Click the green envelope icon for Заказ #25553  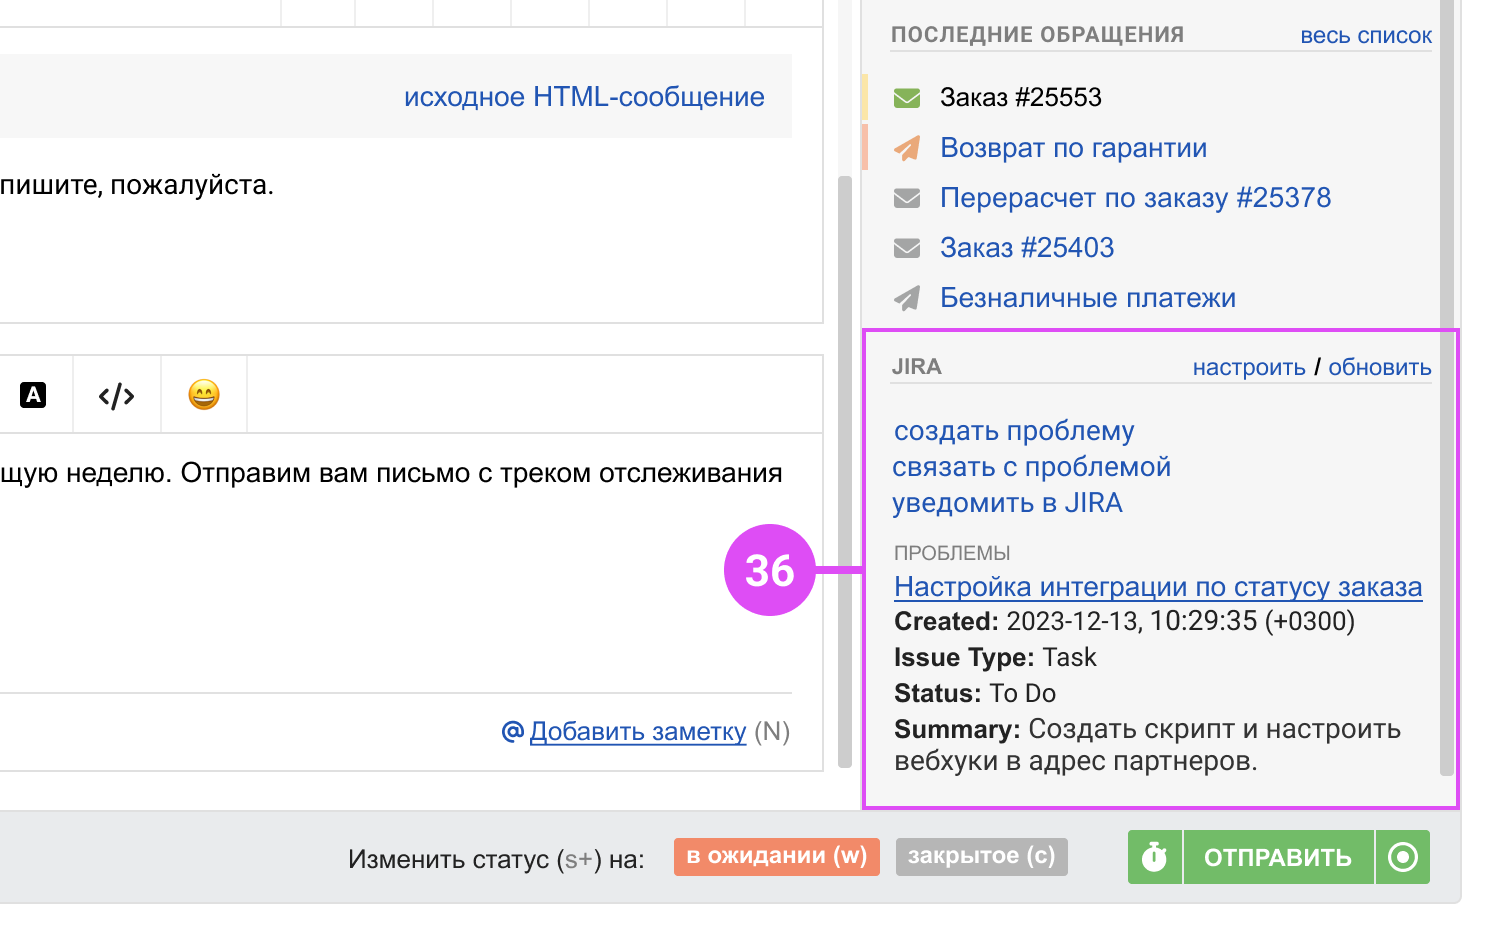907,98
